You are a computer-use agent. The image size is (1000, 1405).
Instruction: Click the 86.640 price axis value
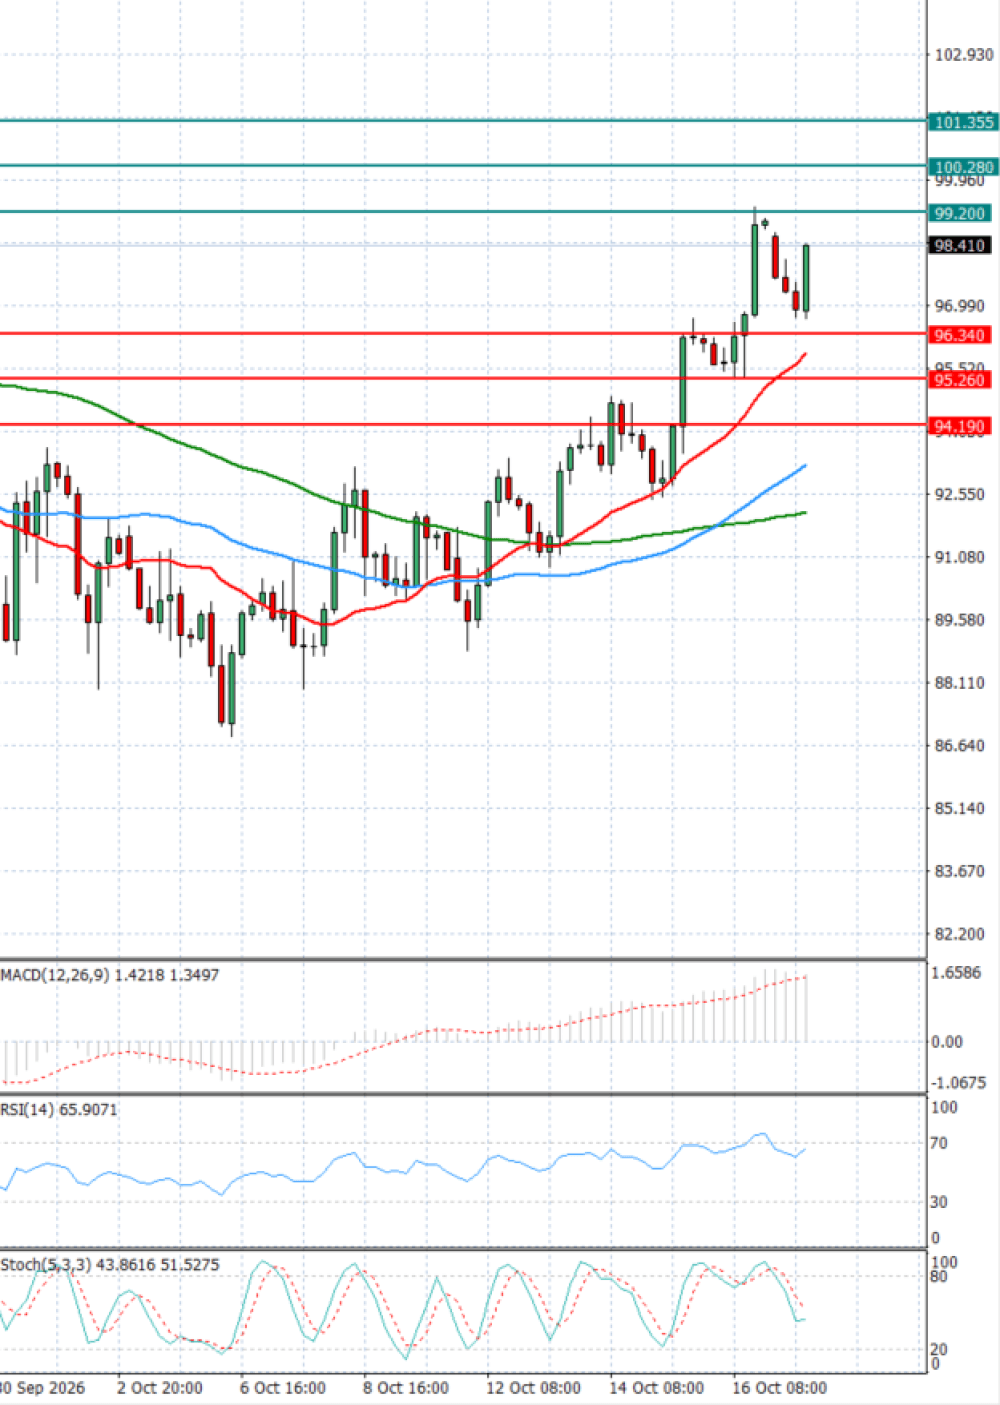coord(960,746)
